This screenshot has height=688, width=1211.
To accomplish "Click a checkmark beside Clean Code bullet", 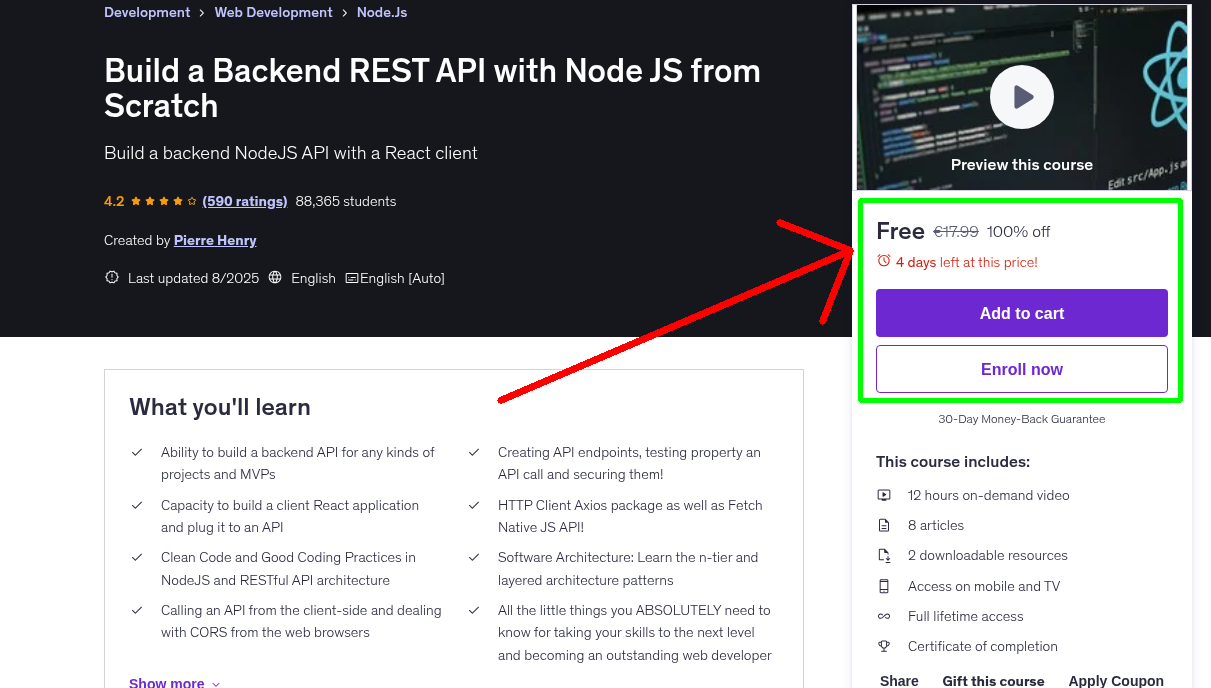I will click(137, 556).
